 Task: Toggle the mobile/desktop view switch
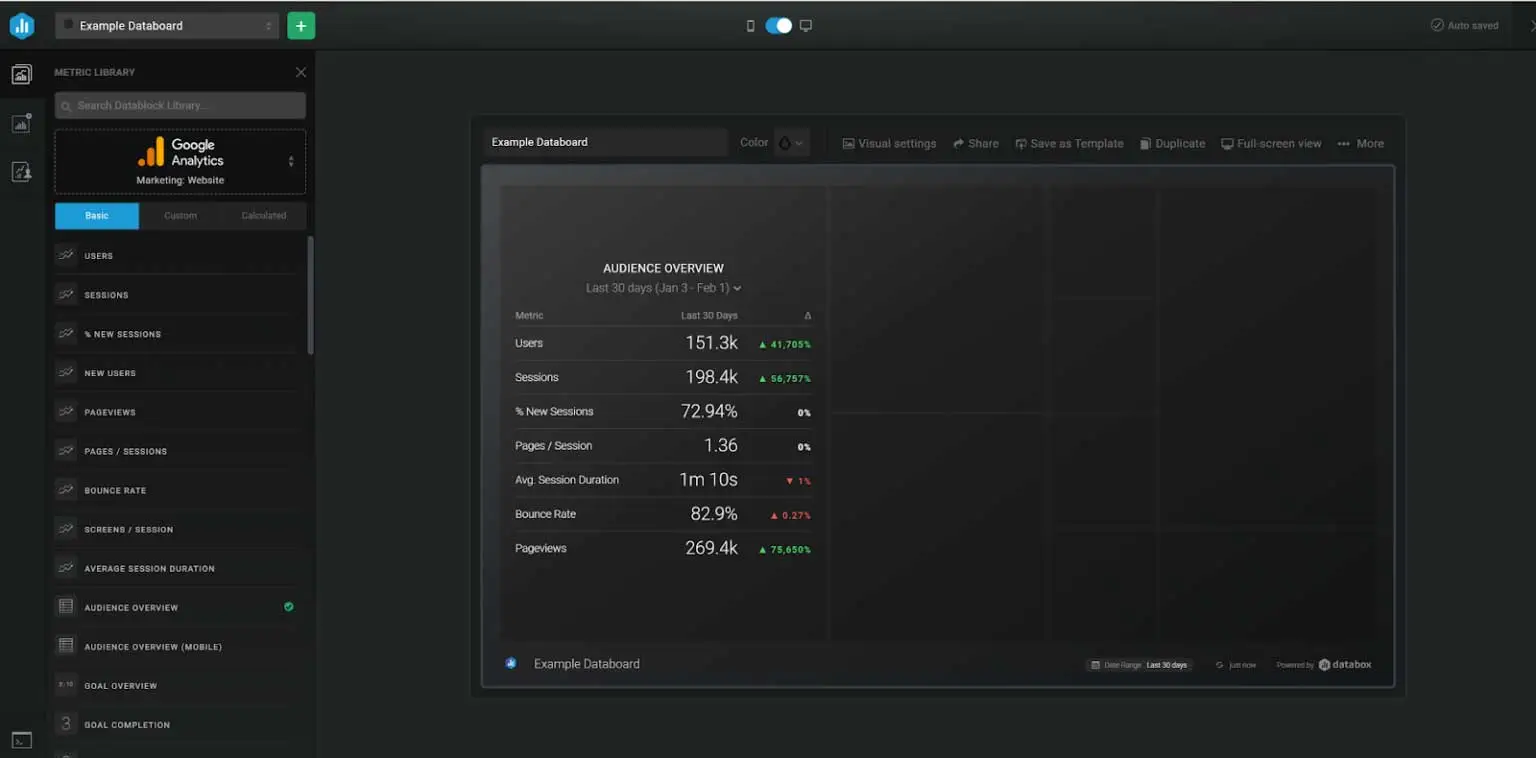(778, 26)
